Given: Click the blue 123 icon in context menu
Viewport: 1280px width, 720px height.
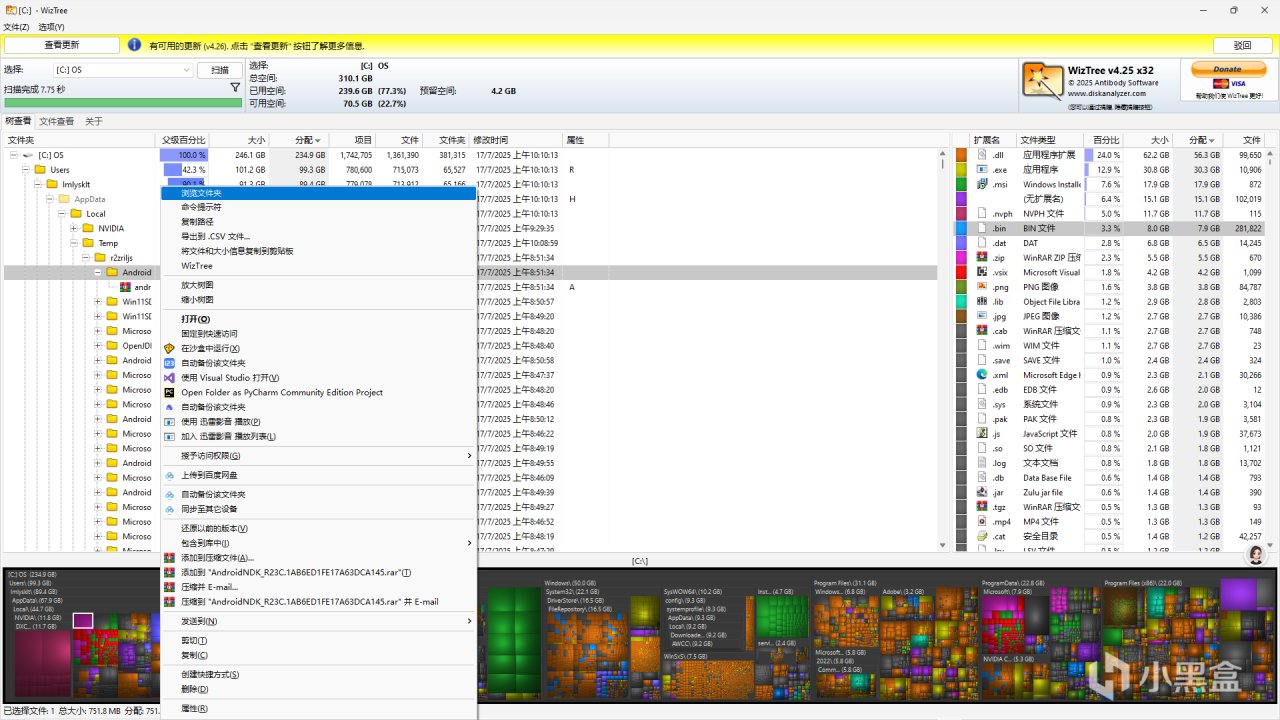Looking at the screenshot, I should coord(169,363).
